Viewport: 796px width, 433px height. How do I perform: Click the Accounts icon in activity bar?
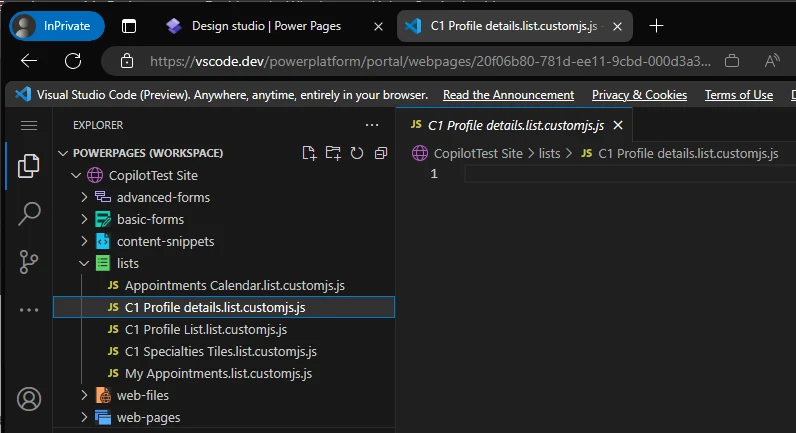tap(29, 399)
